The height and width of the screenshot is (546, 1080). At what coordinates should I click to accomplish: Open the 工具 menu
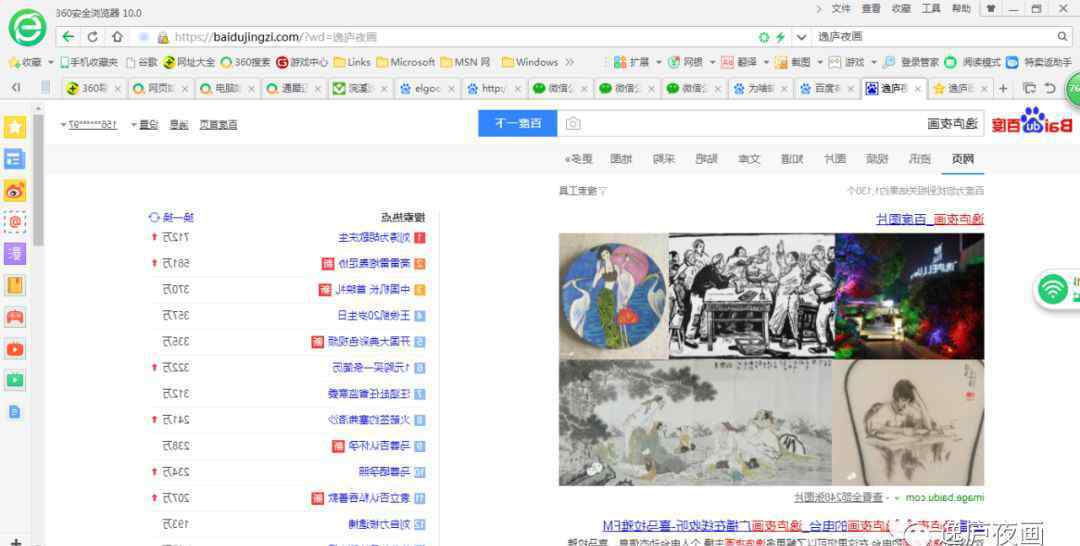(931, 9)
